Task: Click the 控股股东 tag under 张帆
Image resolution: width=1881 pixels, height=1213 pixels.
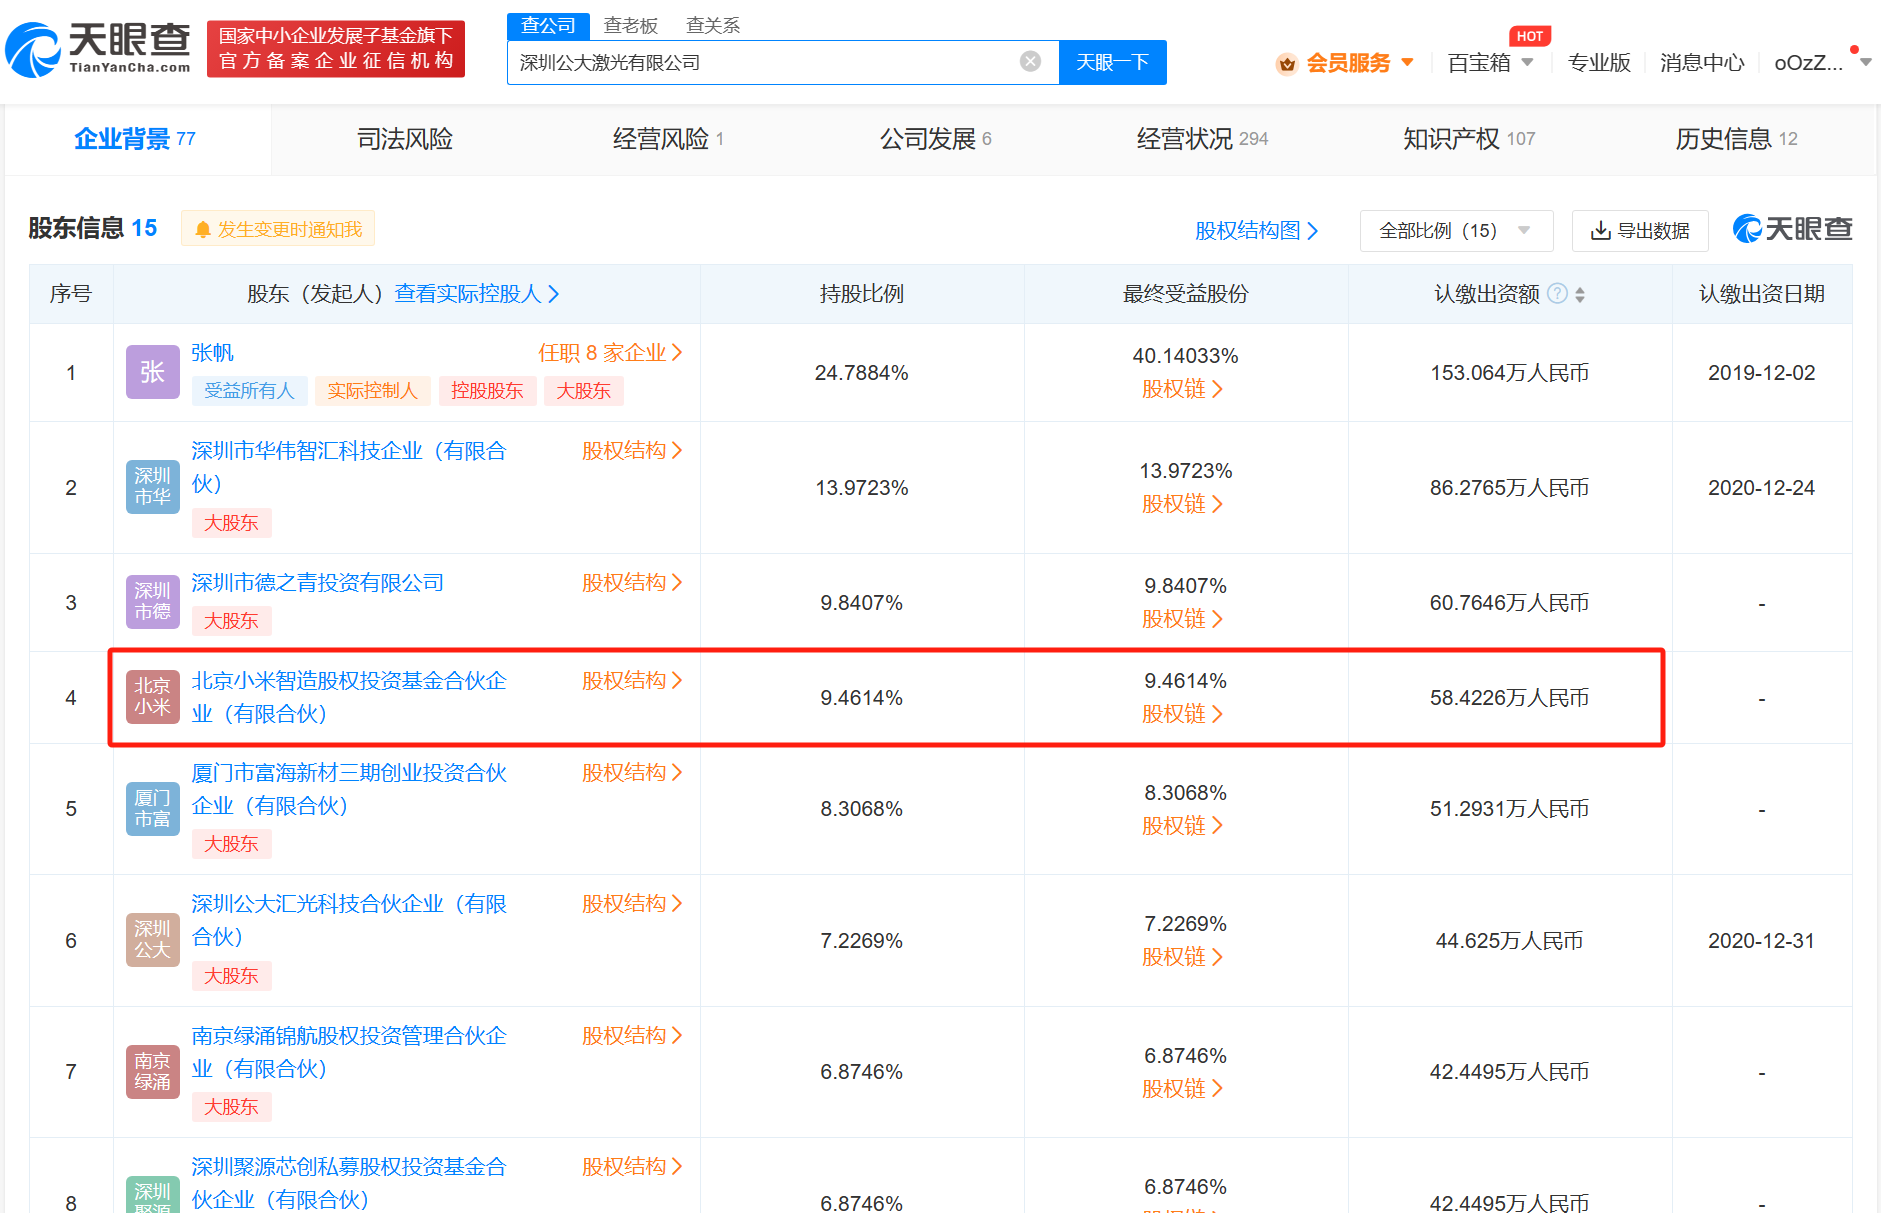Action: click(487, 391)
